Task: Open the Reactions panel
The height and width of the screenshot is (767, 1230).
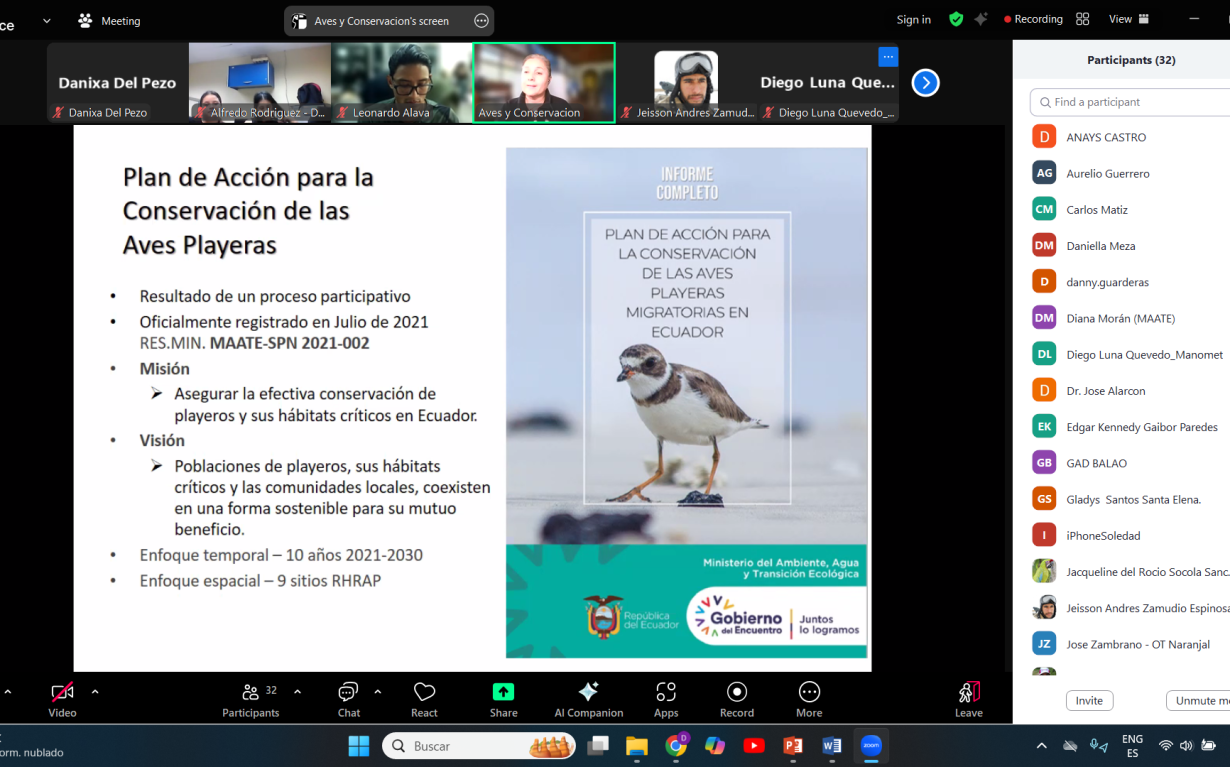Action: click(x=424, y=697)
